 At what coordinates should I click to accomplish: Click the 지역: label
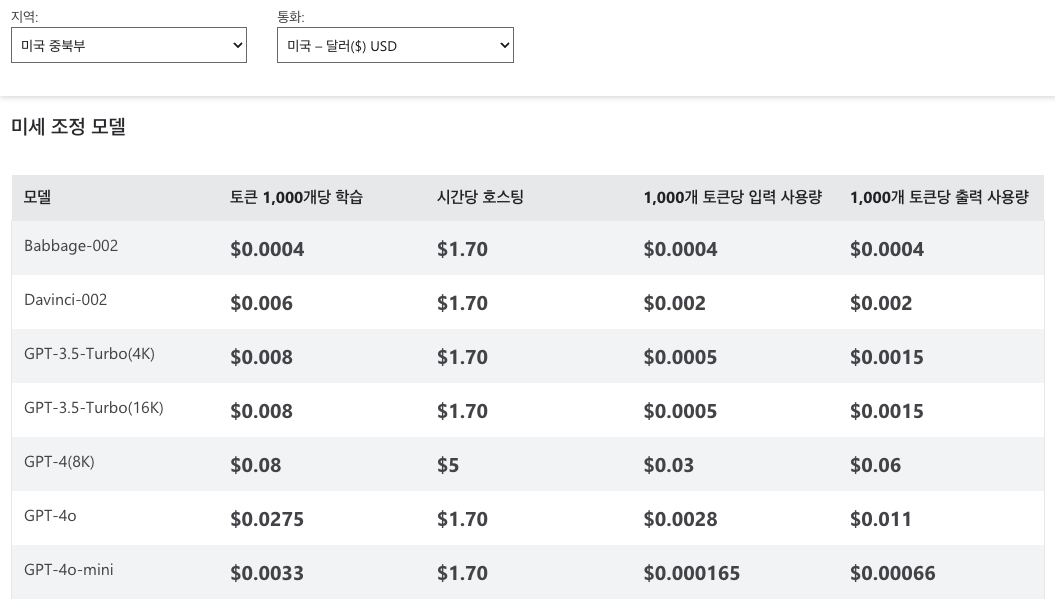(x=25, y=17)
